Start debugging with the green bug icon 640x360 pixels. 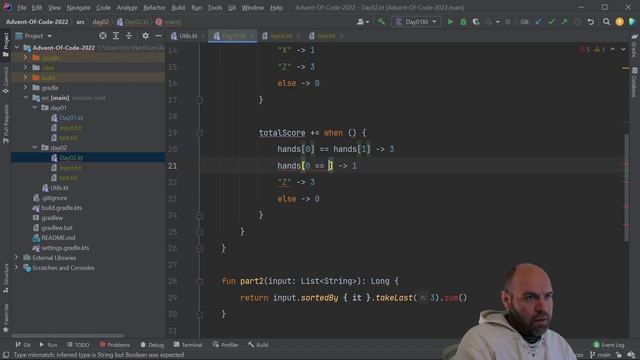coord(463,22)
